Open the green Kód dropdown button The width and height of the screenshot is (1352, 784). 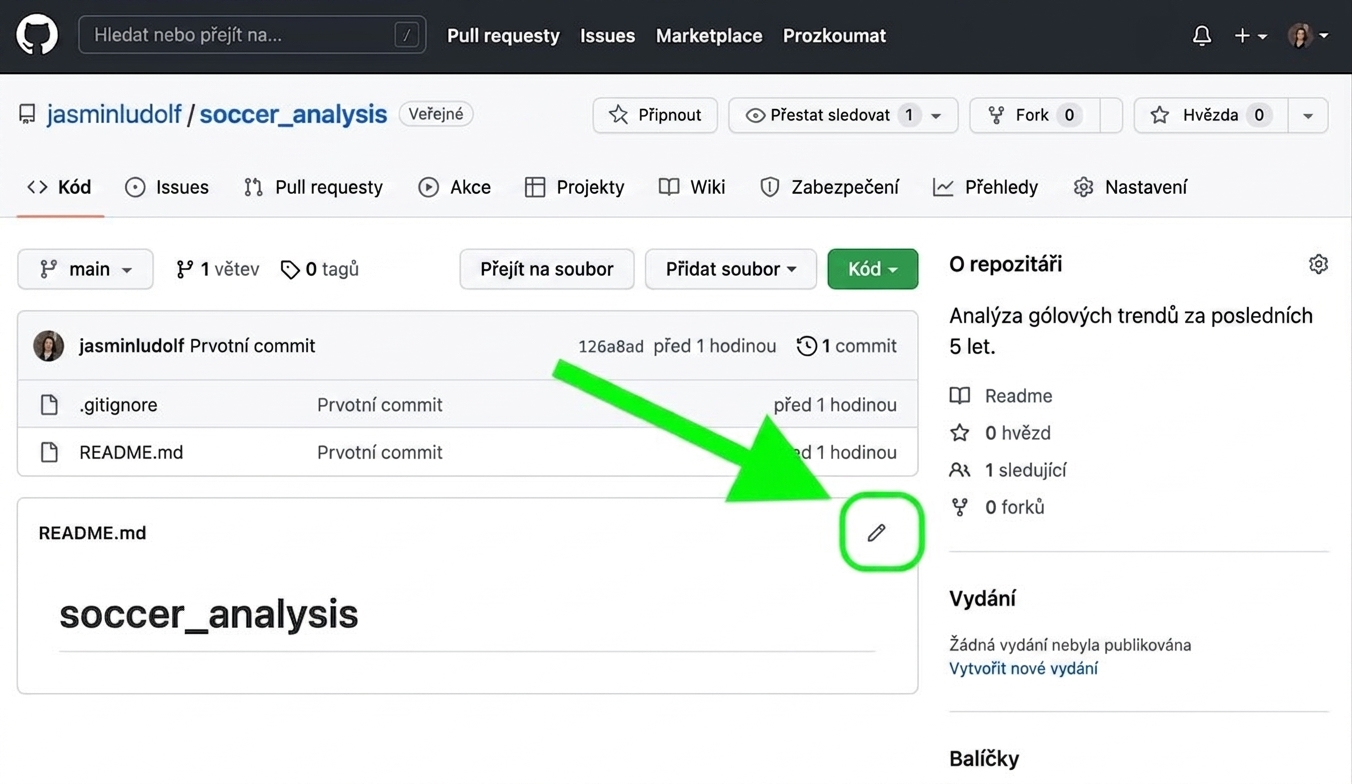click(x=873, y=269)
